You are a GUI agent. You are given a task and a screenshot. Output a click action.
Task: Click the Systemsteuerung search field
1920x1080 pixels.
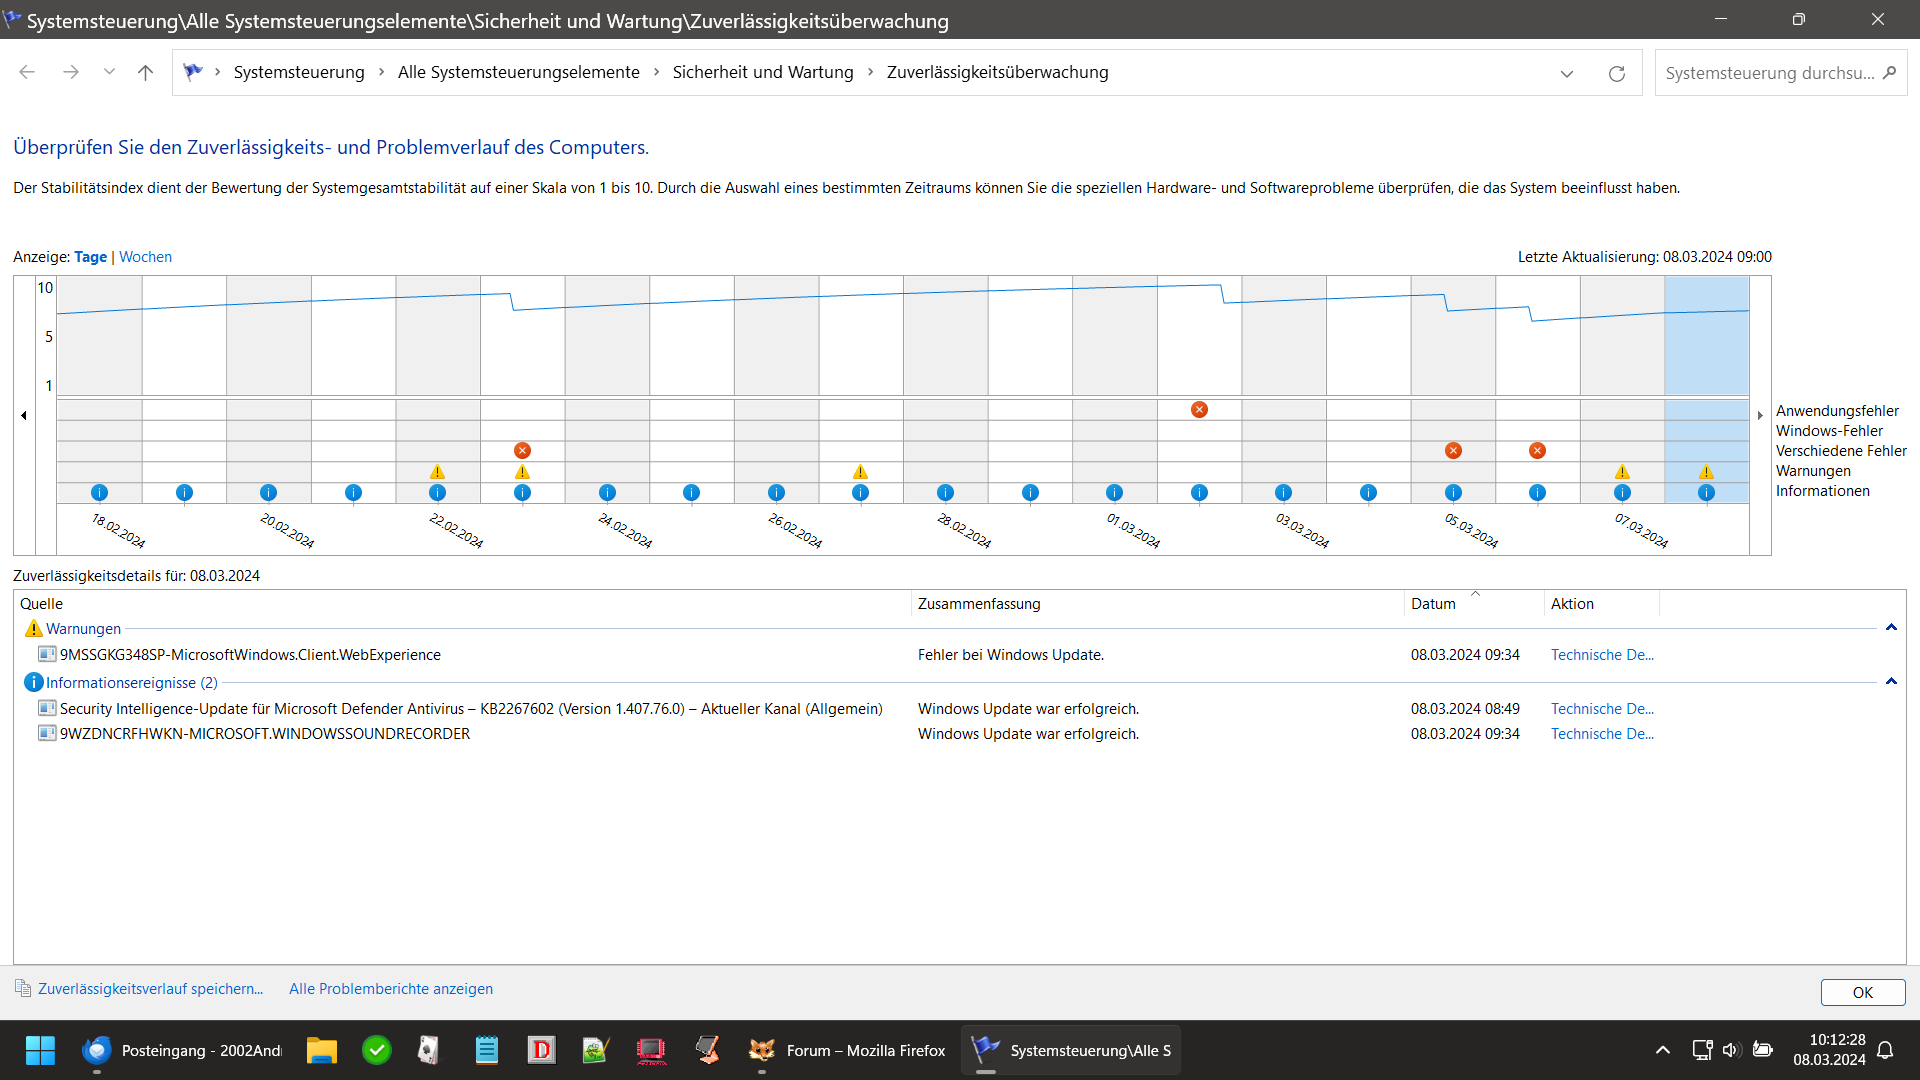(1770, 73)
